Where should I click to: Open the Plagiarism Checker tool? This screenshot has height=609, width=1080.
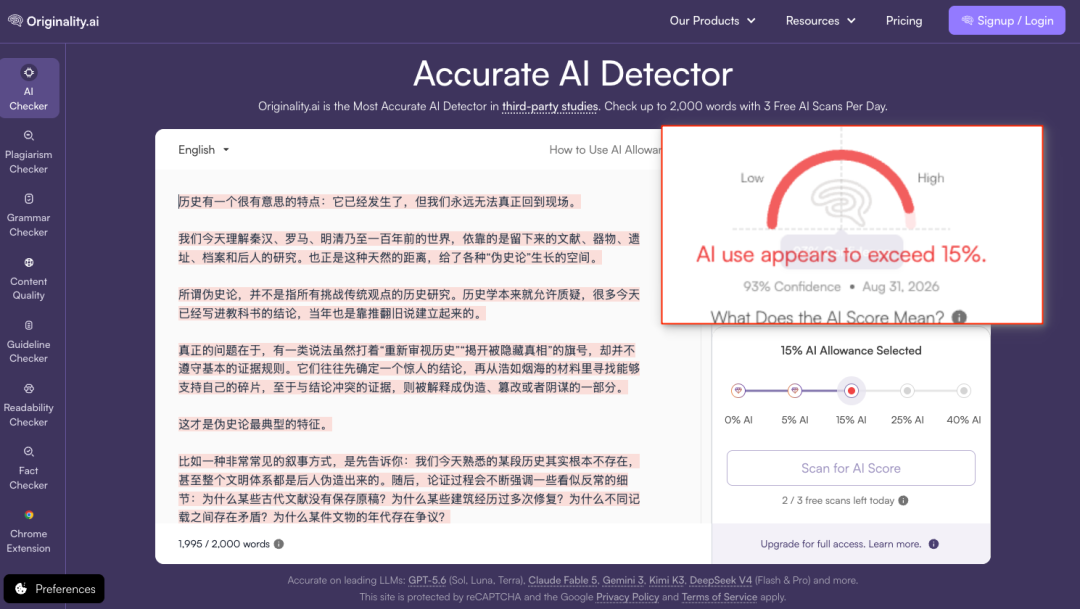tap(29, 152)
